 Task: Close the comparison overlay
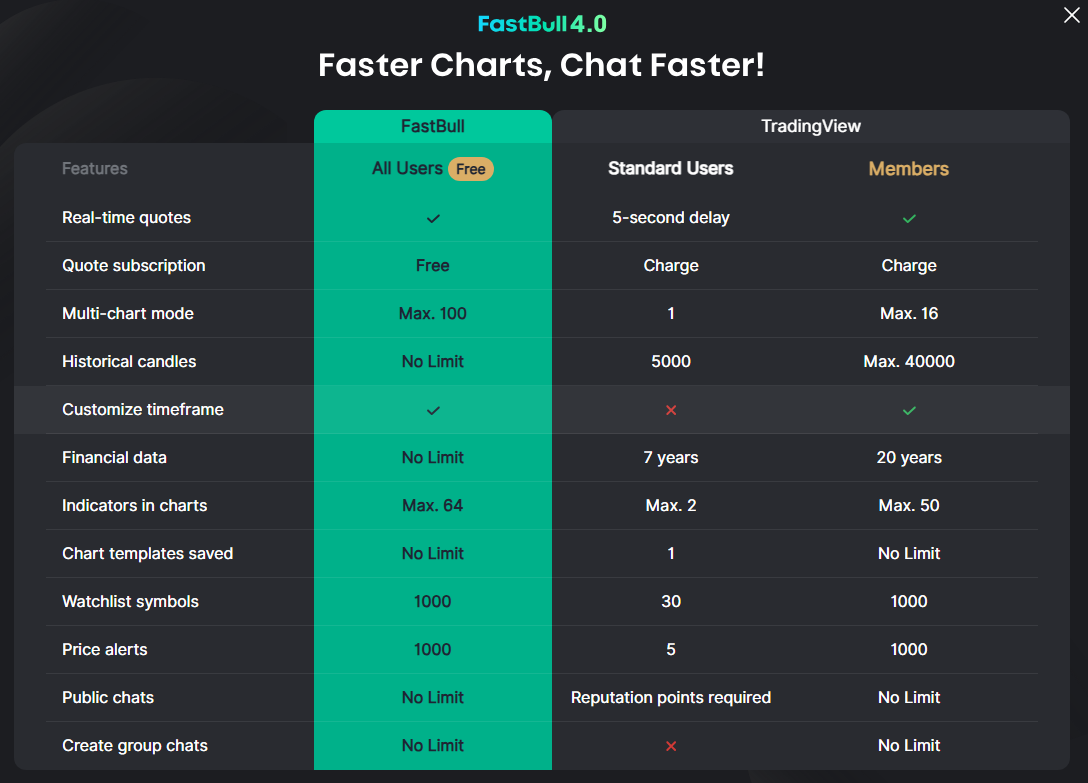point(1071,15)
